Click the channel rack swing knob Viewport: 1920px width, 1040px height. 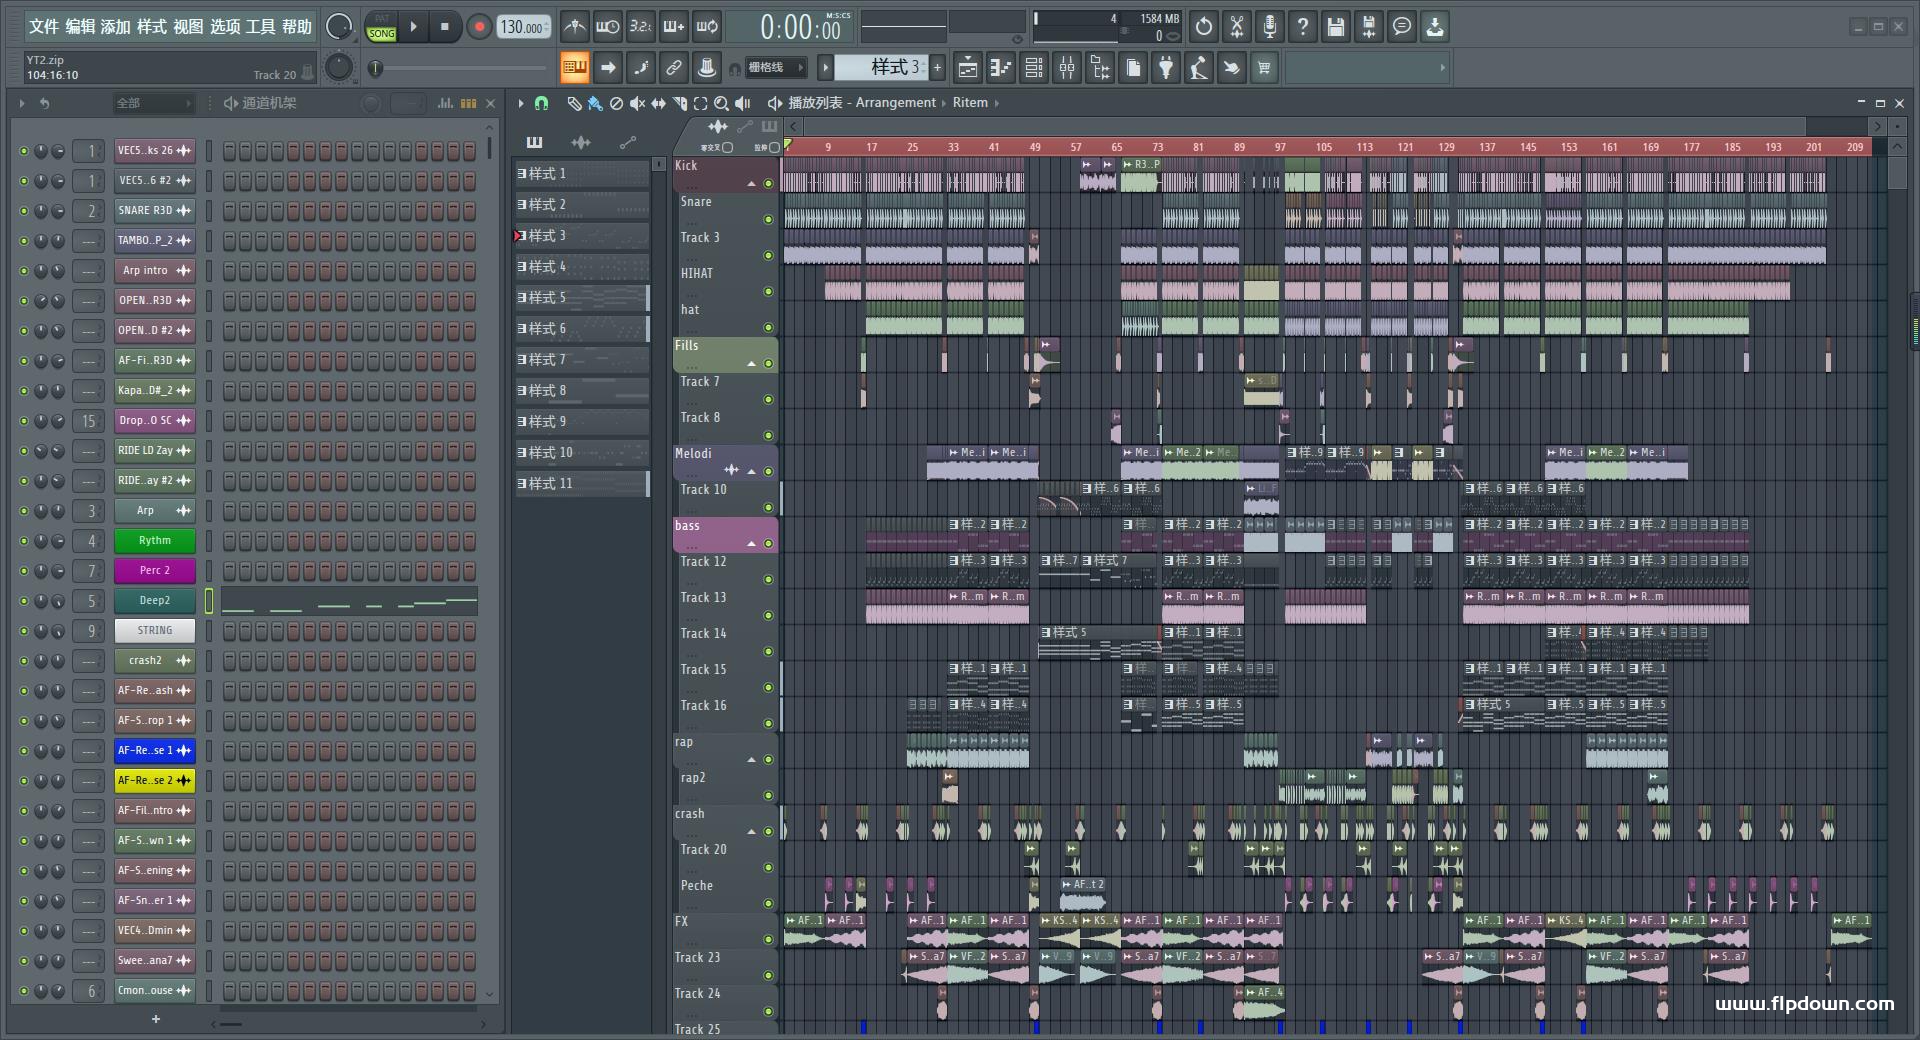click(371, 103)
